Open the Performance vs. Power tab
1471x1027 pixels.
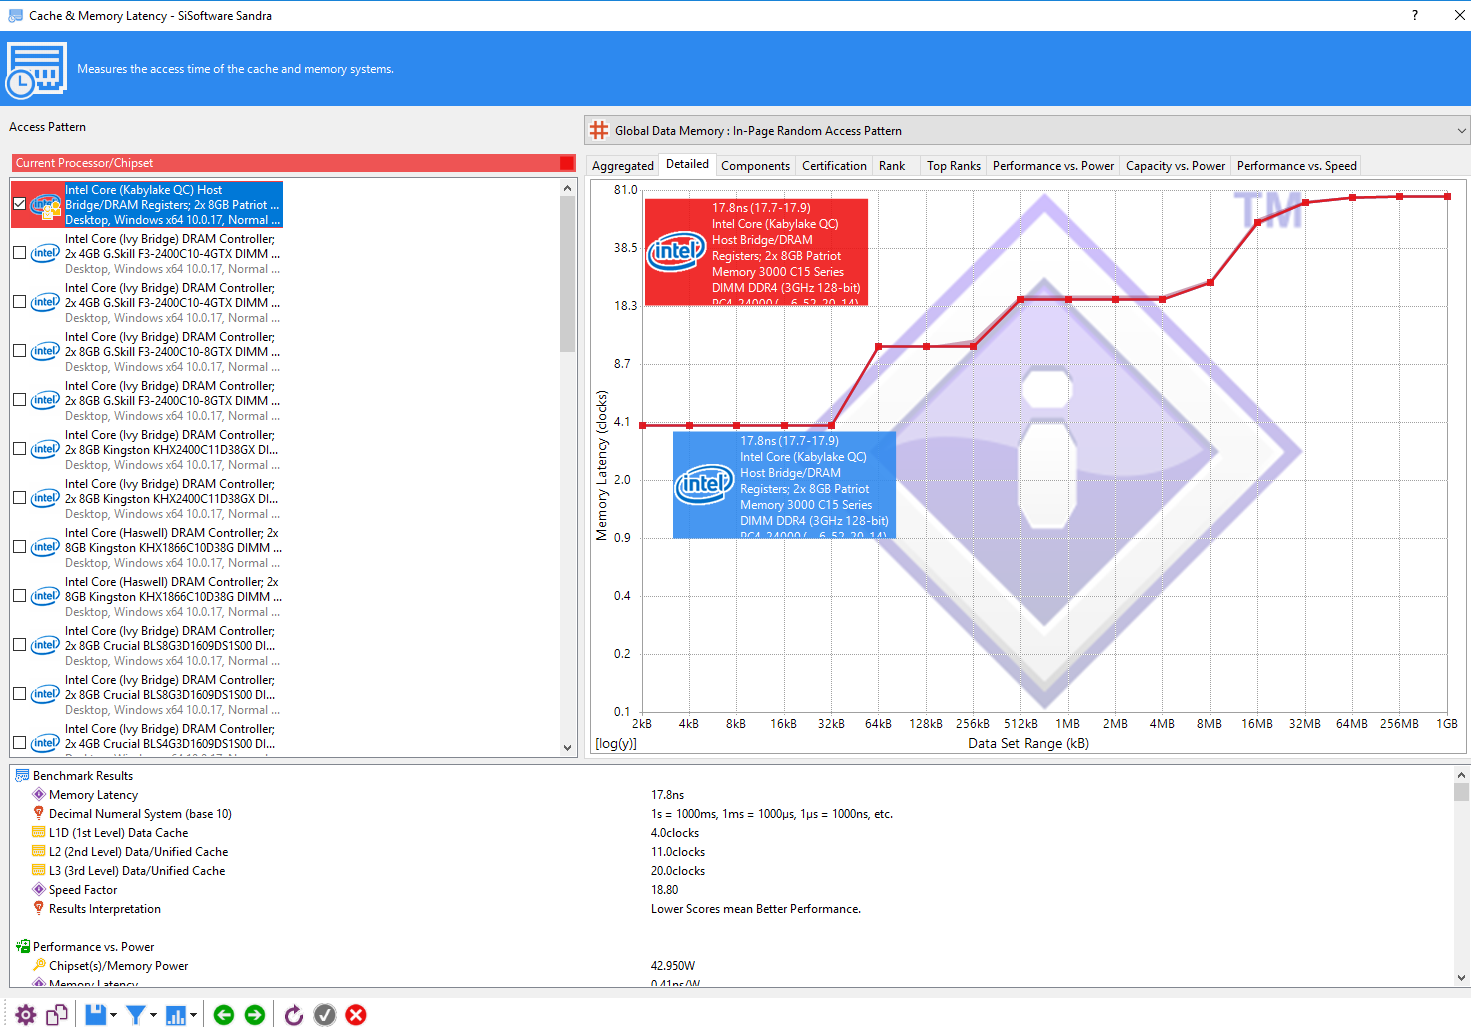click(1053, 166)
